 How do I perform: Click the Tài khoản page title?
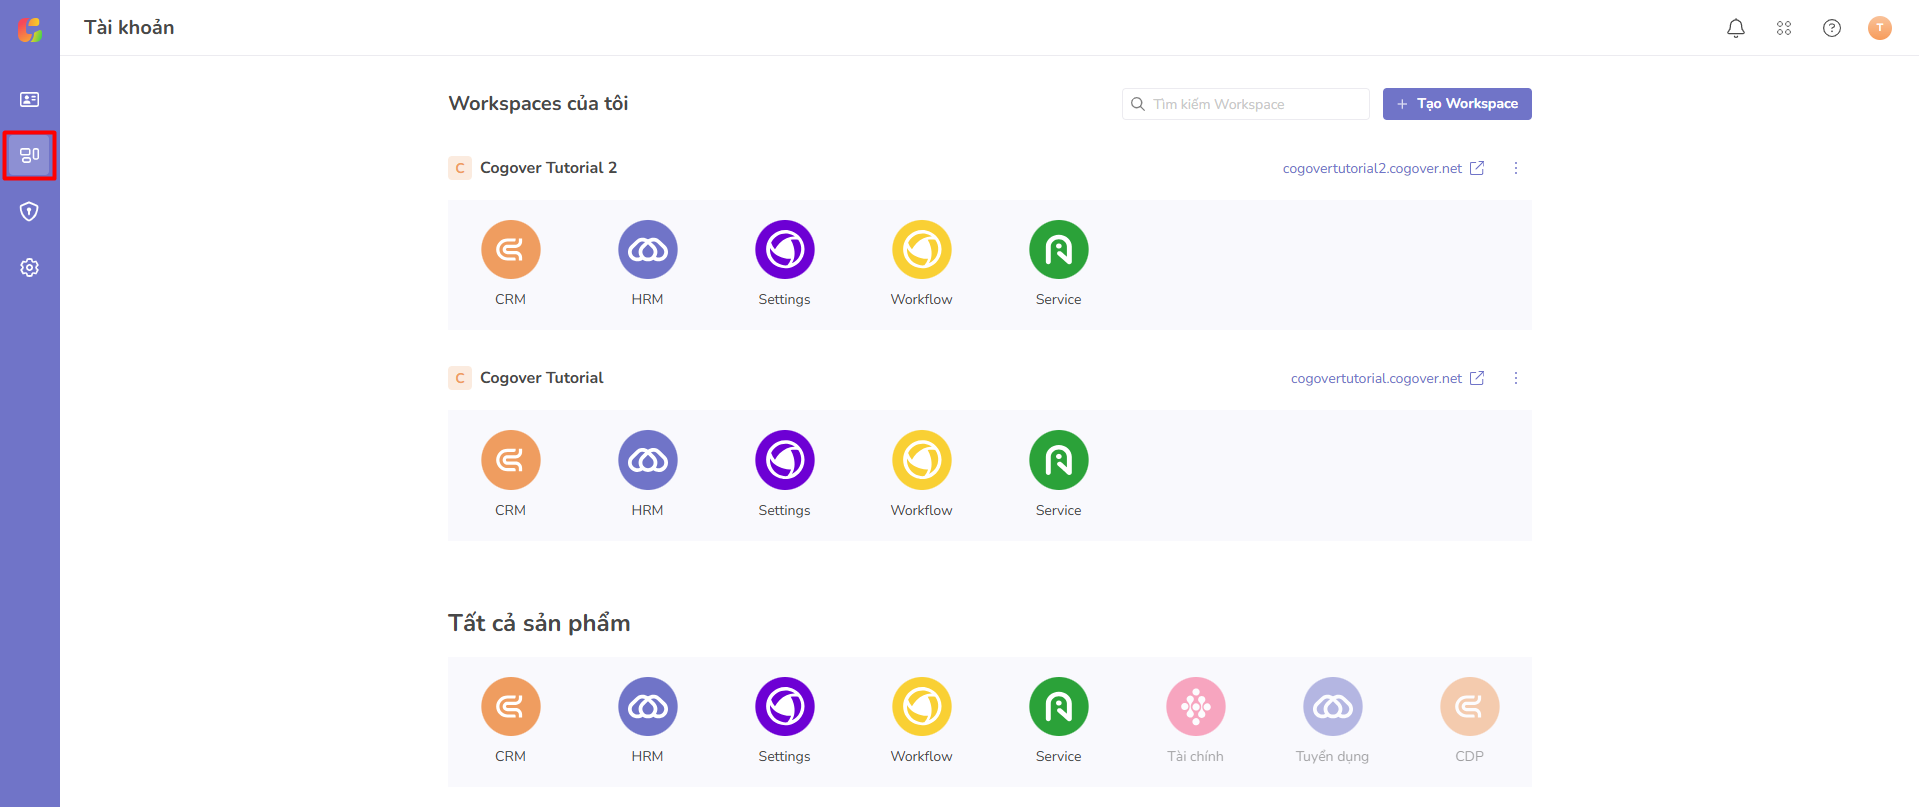click(x=129, y=28)
